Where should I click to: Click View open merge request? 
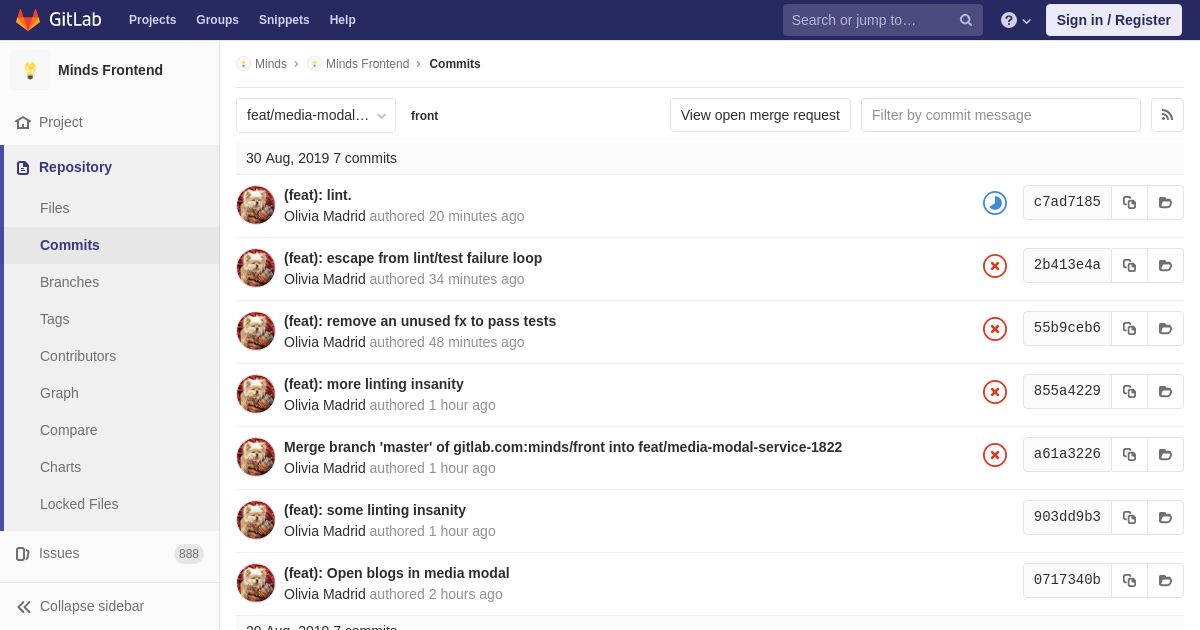pyautogui.click(x=760, y=115)
